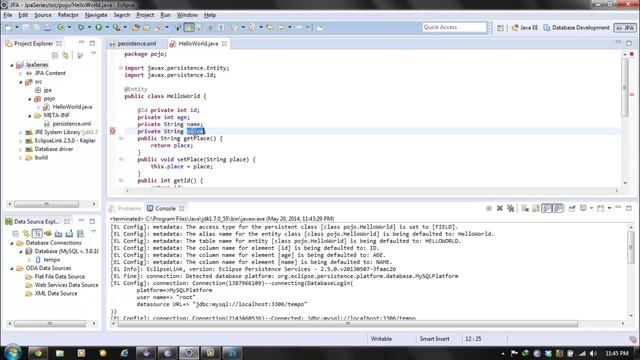Screen dimensions: 640x360
Task: Collapse the JpaSeries project node
Action: pyautogui.click(x=12, y=65)
